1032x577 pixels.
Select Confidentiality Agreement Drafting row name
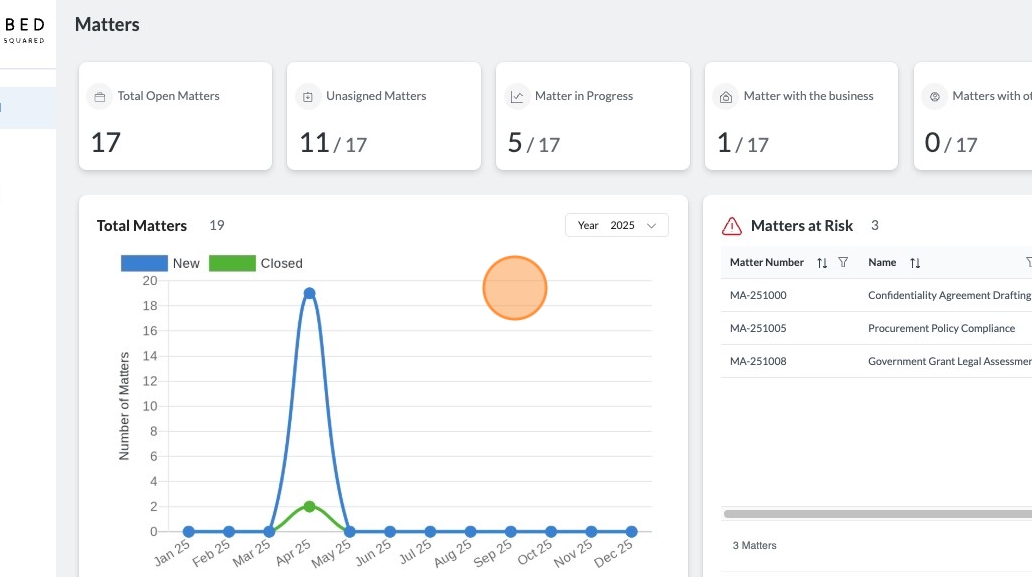[949, 295]
